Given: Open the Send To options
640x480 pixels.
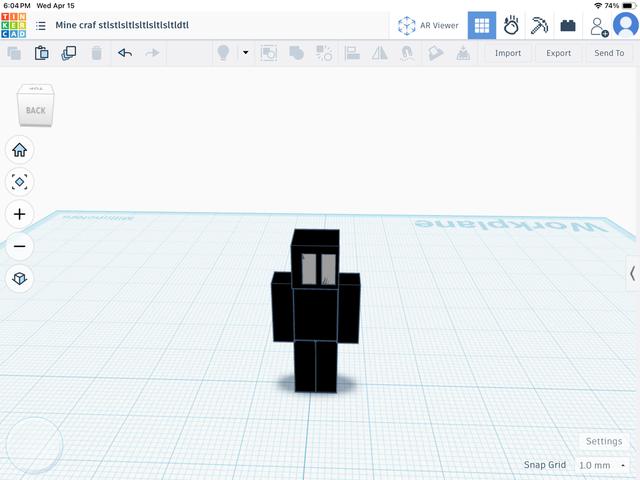Looking at the screenshot, I should click(609, 53).
